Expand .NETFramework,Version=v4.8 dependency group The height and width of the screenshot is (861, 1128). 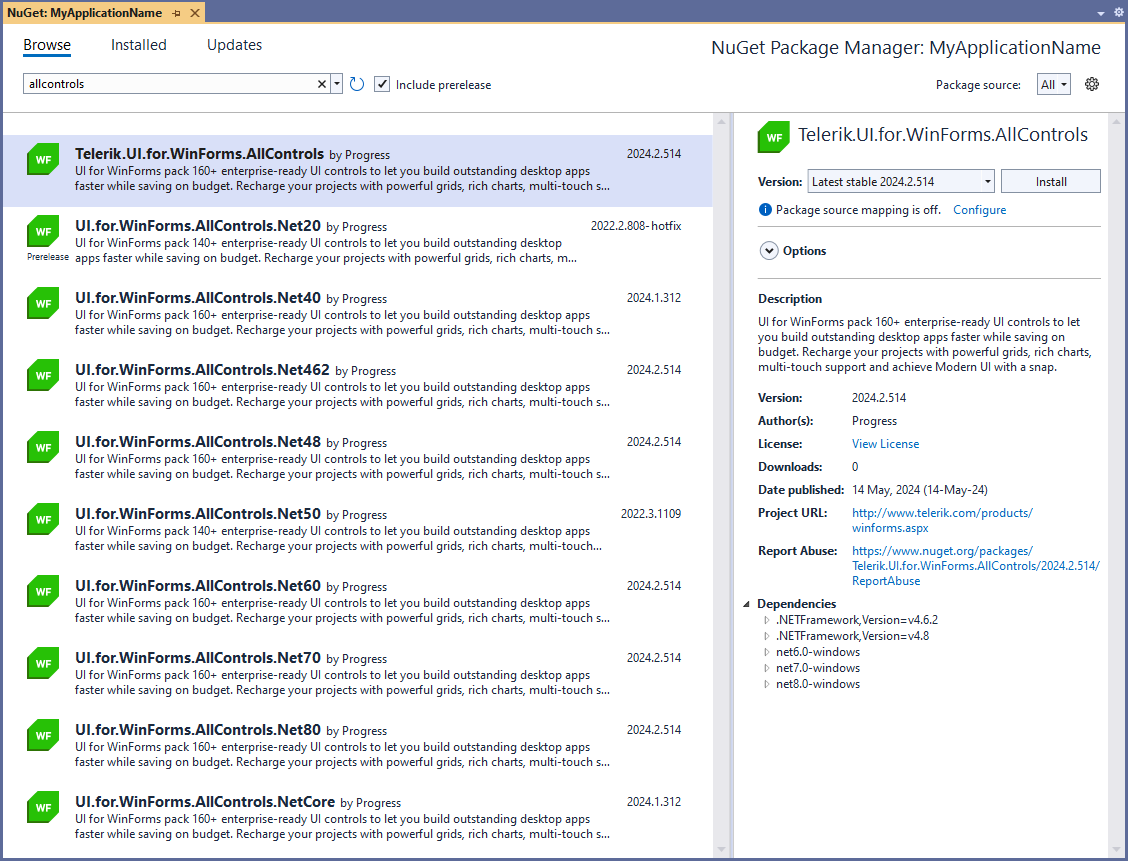click(x=767, y=636)
